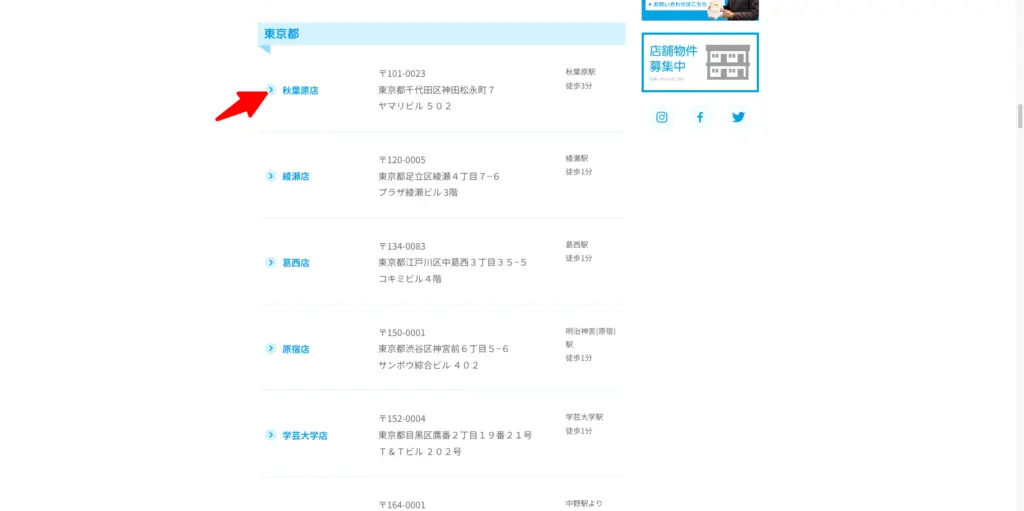The image size is (1024, 511).
Task: Select text ヤマリビル ５０２
Action: [x=415, y=106]
